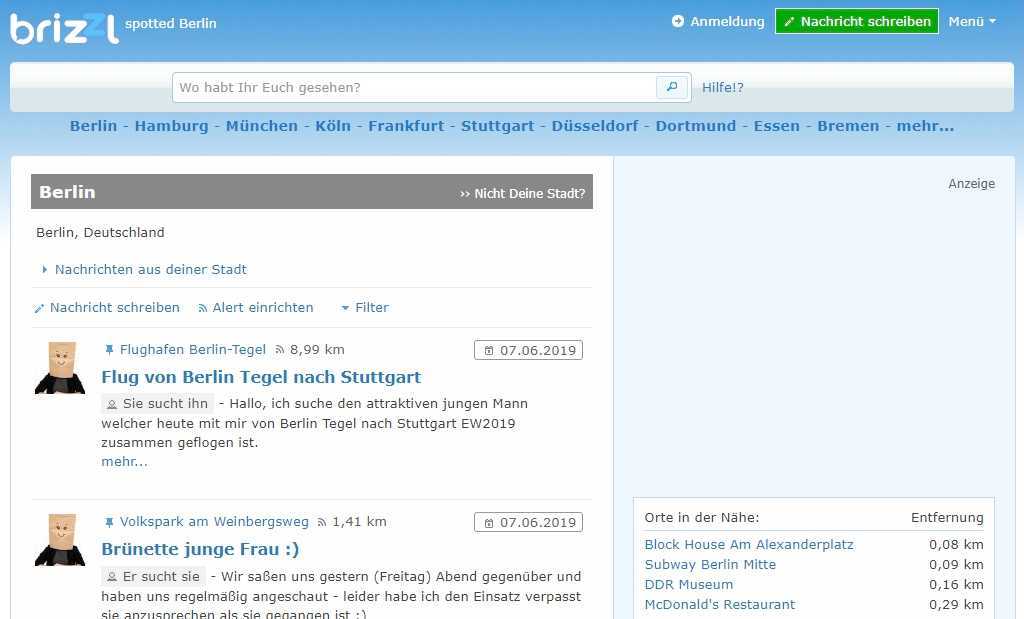Select the Berlin city link

pos(93,126)
